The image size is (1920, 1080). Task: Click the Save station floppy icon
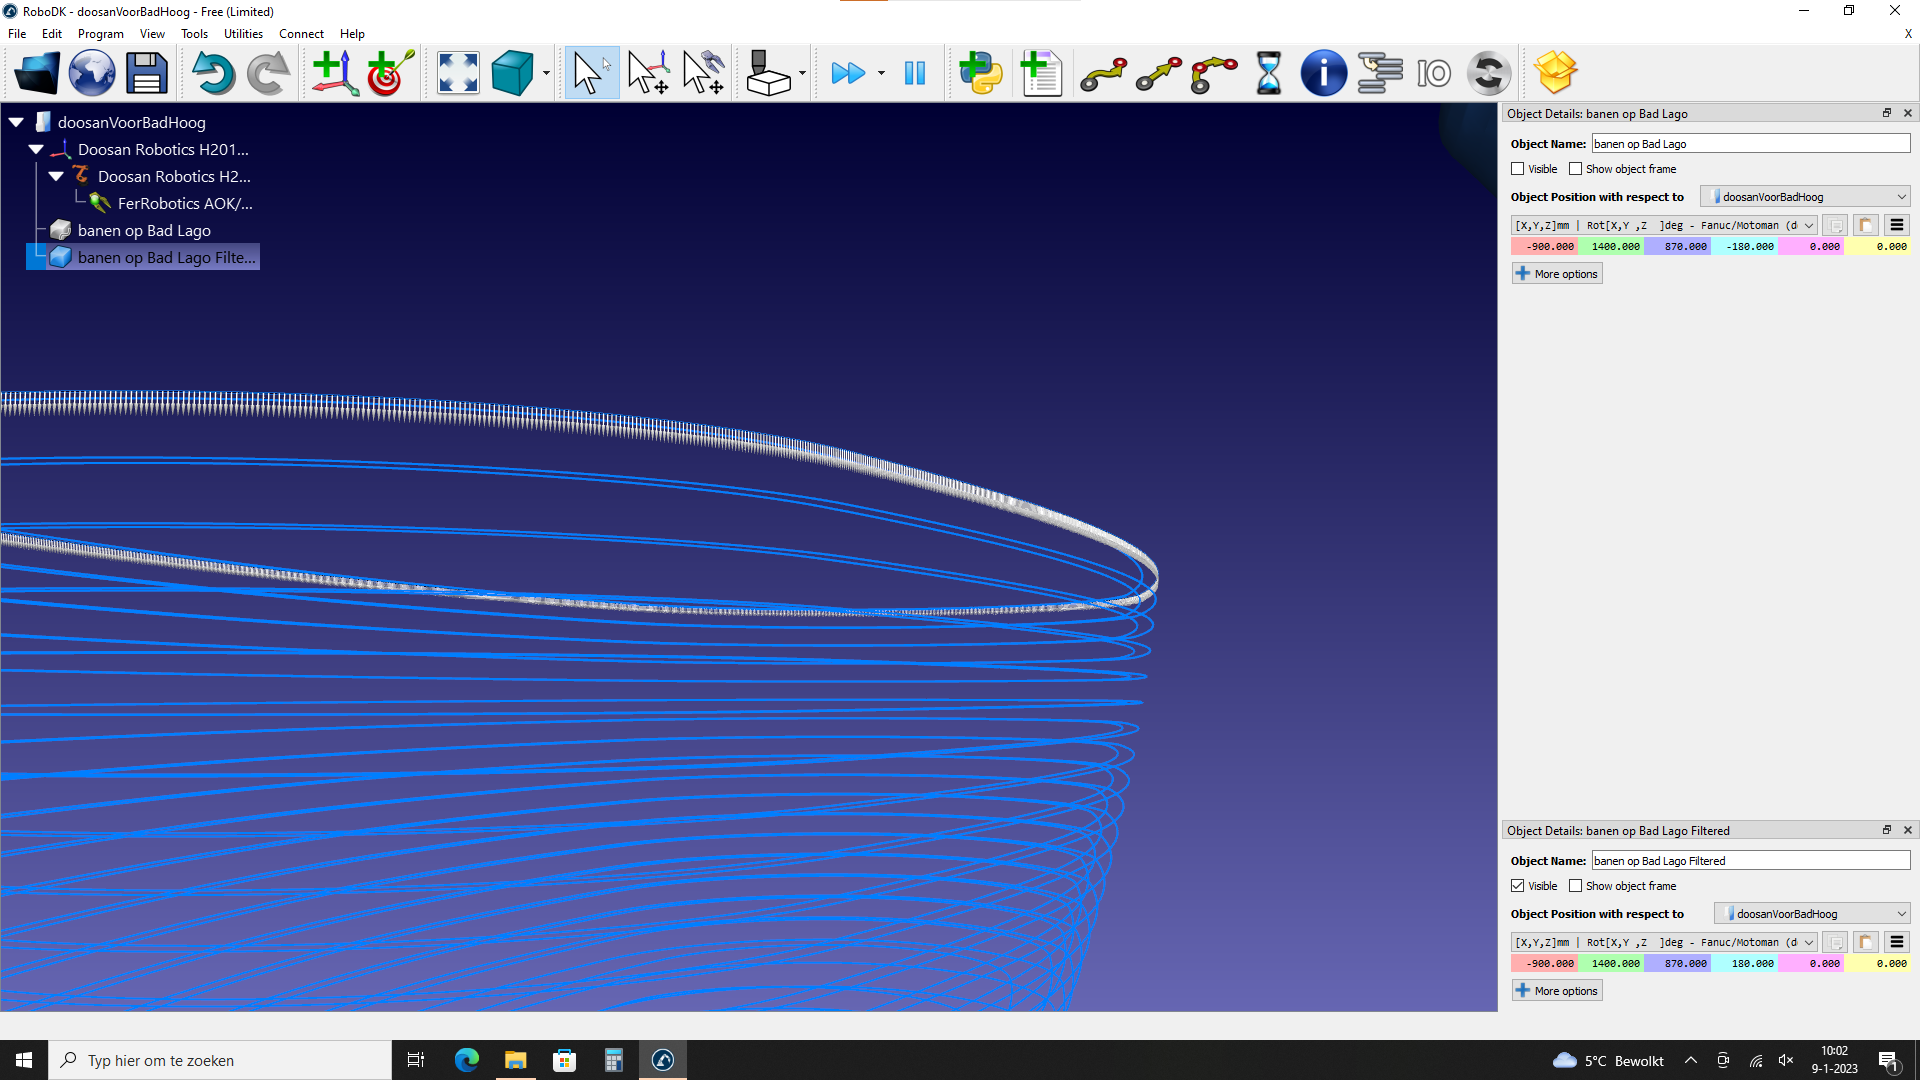(146, 73)
